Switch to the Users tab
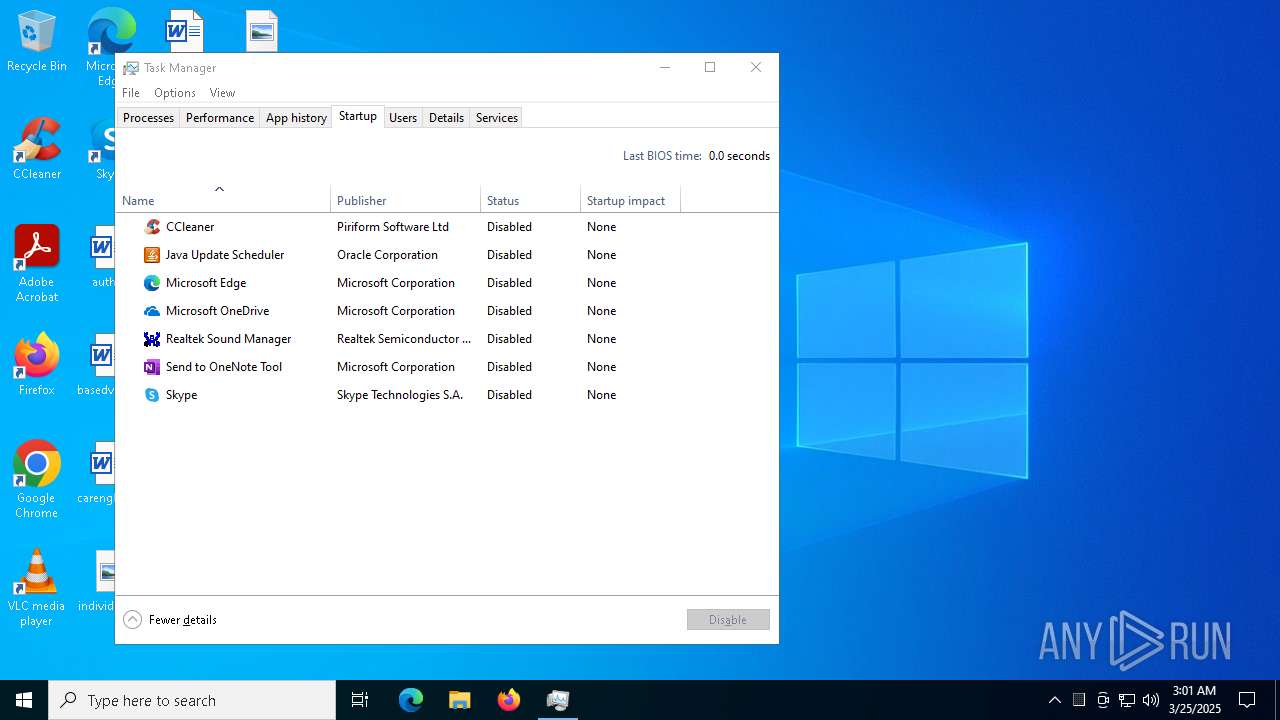1280x720 pixels. pyautogui.click(x=403, y=118)
